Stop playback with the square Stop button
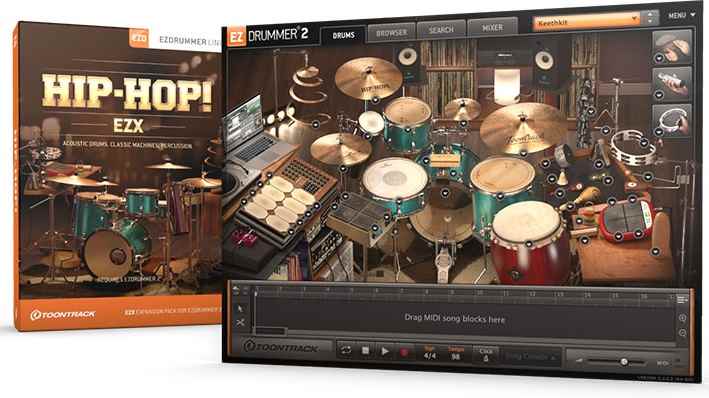Screen dimensions: 709x398 365,351
